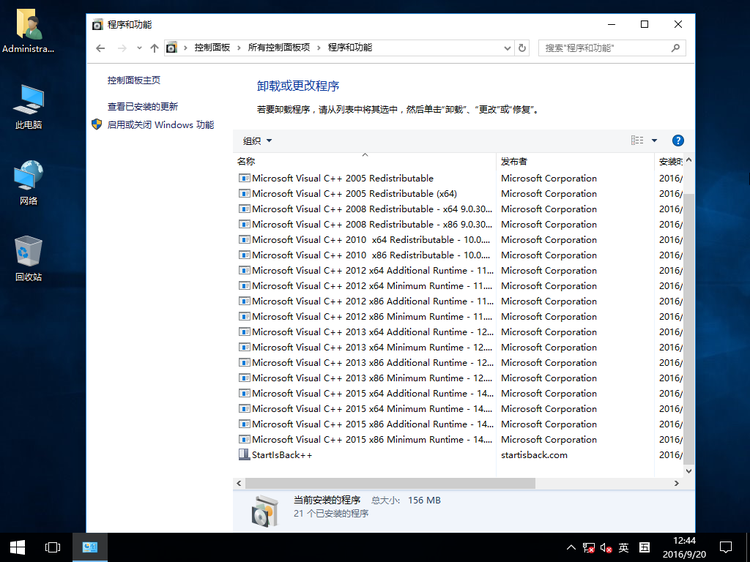
Task: Sort by the install date column header
Action: click(669, 161)
